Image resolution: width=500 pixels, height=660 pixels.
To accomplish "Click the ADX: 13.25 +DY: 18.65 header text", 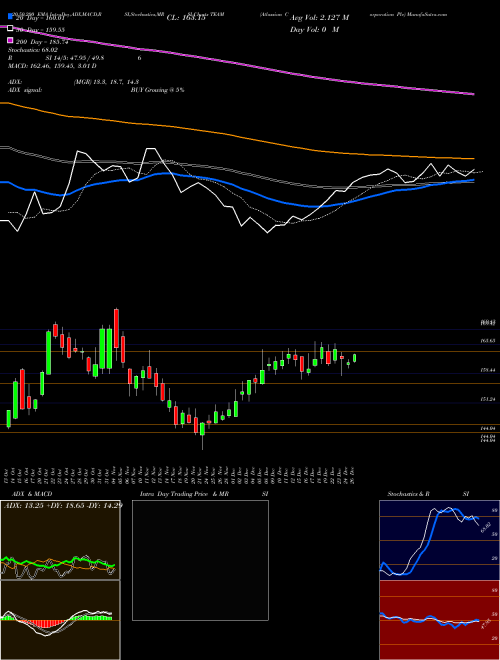I will (x=62, y=505).
